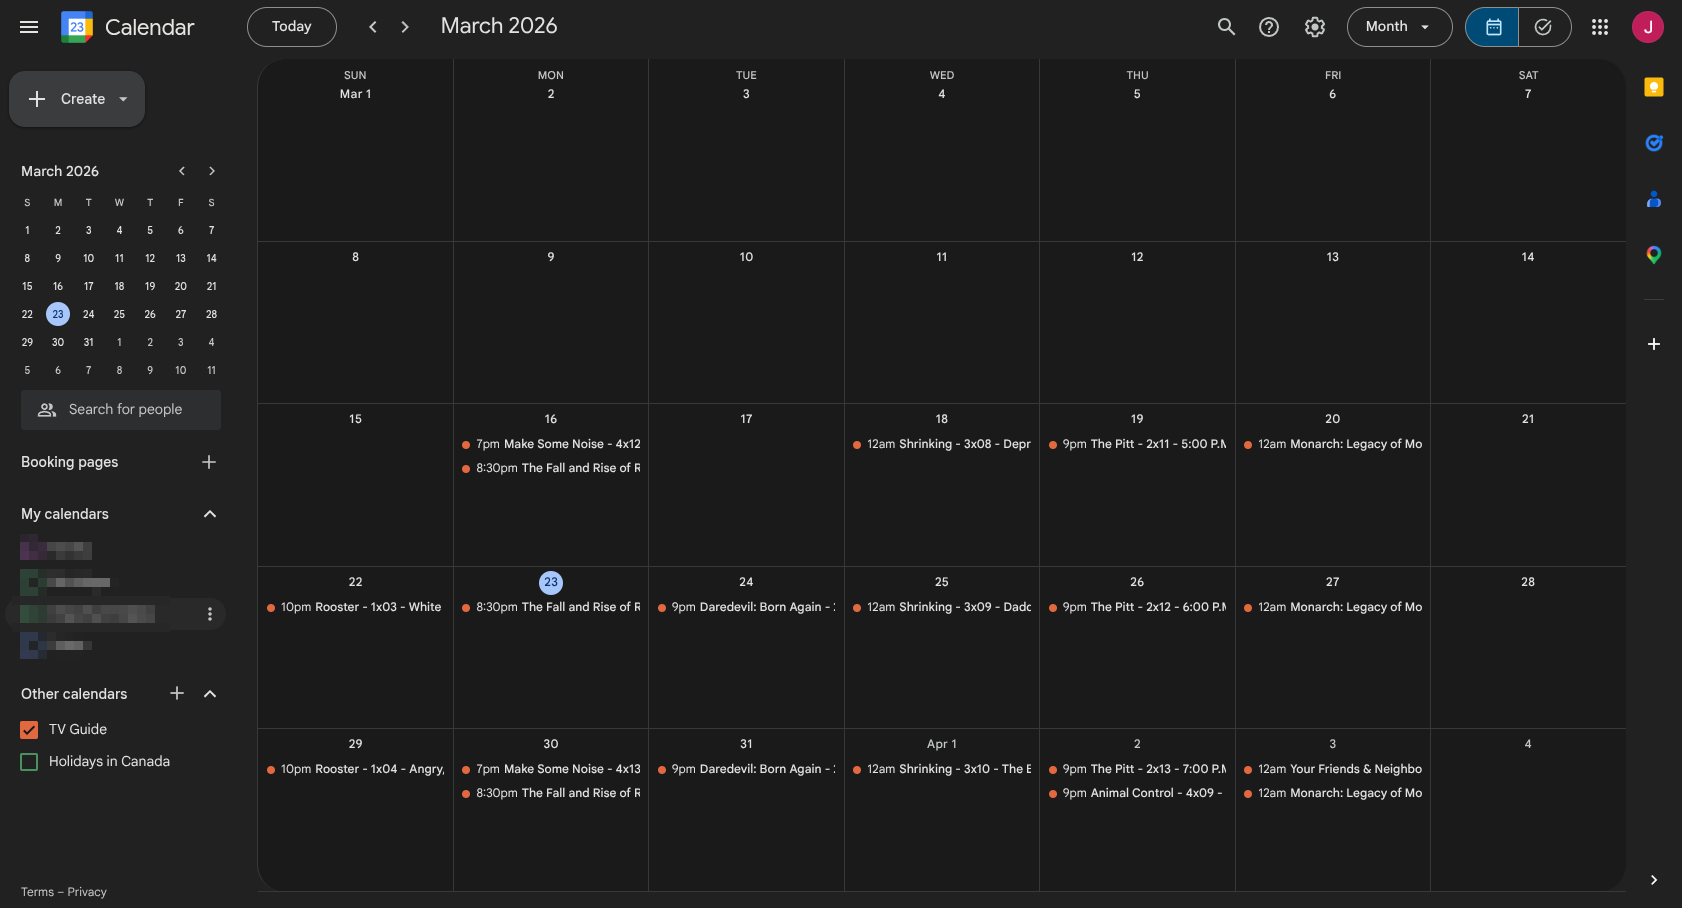This screenshot has height=908, width=1682.
Task: Open Google Keep in side panel
Action: click(1654, 87)
